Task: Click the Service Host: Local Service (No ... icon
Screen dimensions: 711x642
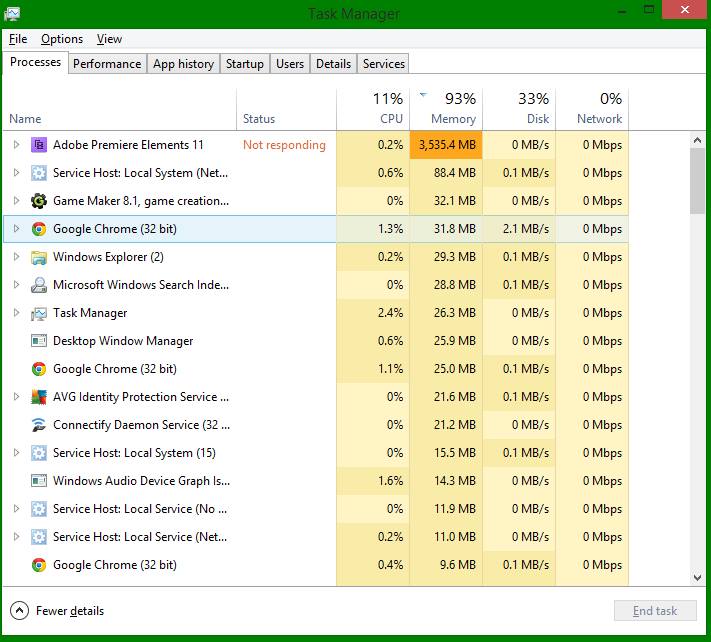Action: pyautogui.click(x=39, y=509)
